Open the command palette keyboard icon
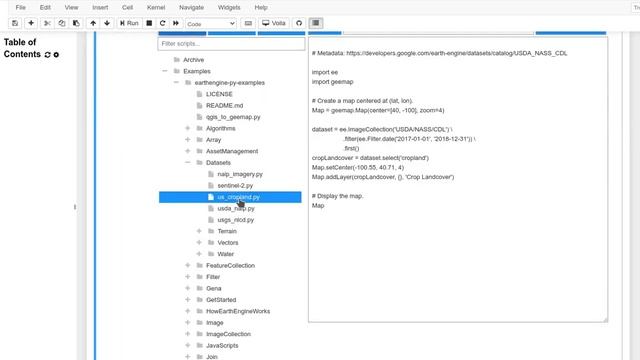This screenshot has height=360, width=640. [x=248, y=23]
